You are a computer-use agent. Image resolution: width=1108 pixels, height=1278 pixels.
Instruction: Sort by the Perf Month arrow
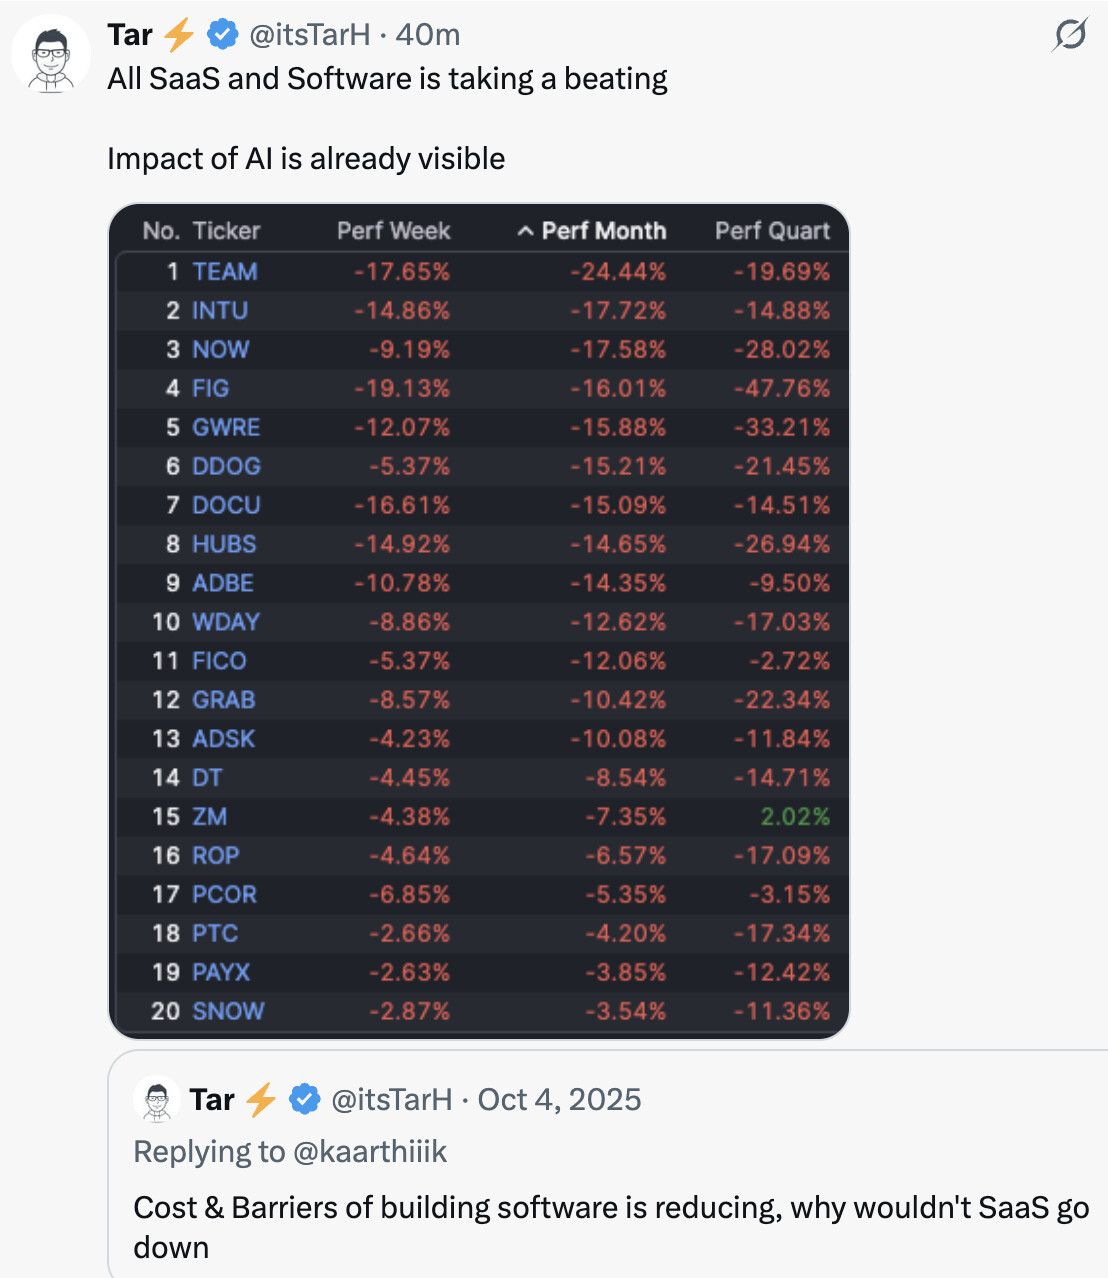tap(525, 232)
